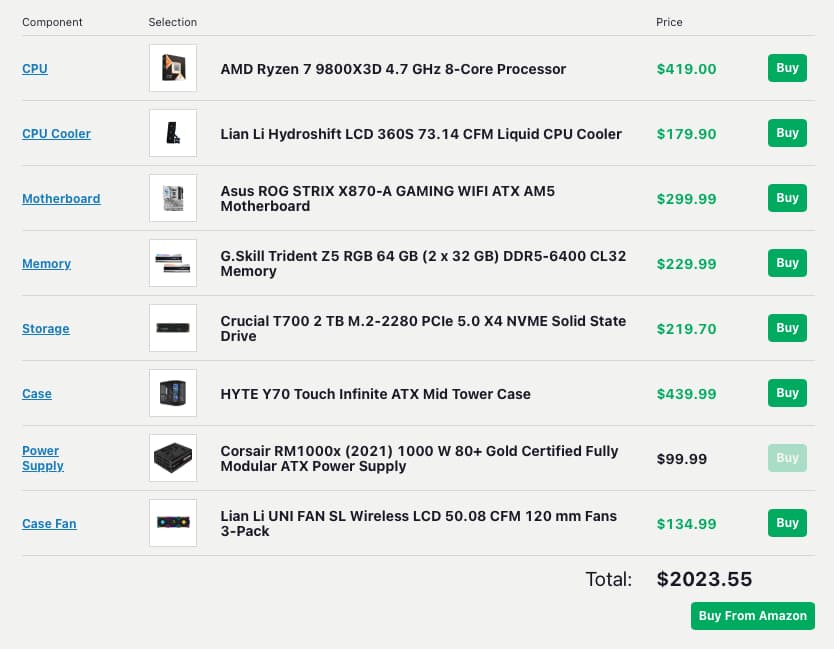Click the Lian Li CPU cooler thumbnail
The height and width of the screenshot is (649, 834).
click(x=172, y=133)
